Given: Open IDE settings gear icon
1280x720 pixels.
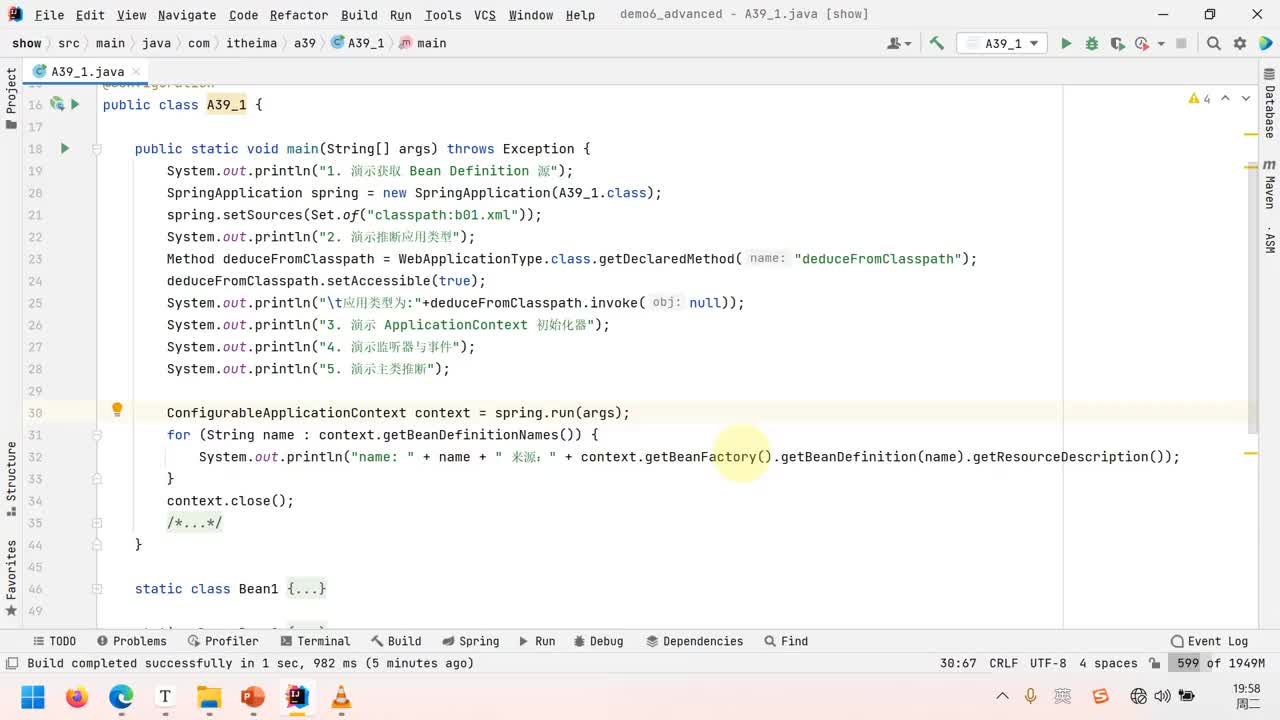Looking at the screenshot, I should pyautogui.click(x=1240, y=43).
